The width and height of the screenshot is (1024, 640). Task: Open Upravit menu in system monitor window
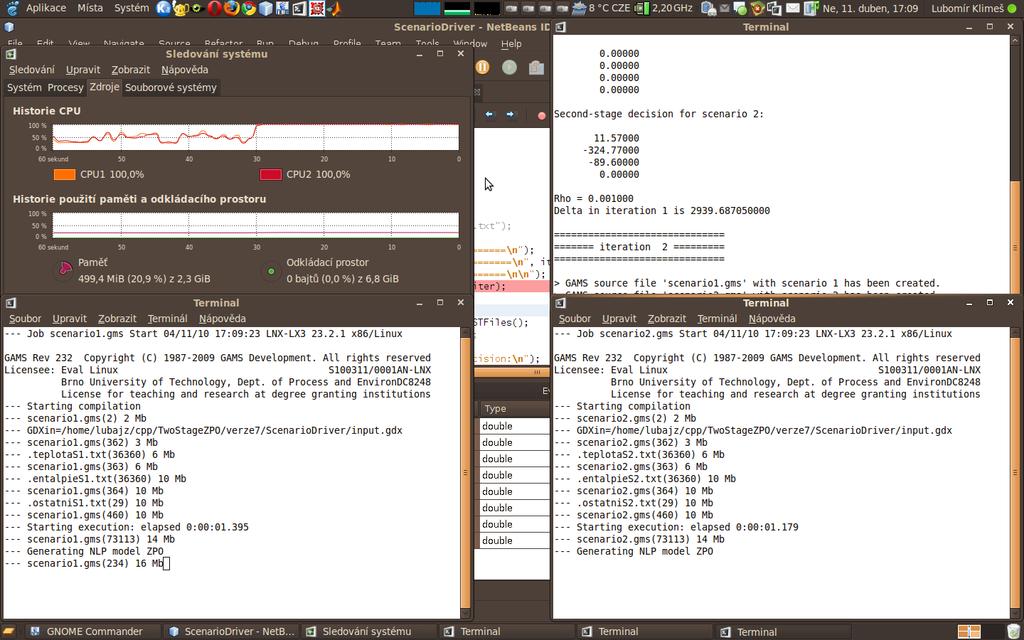83,70
